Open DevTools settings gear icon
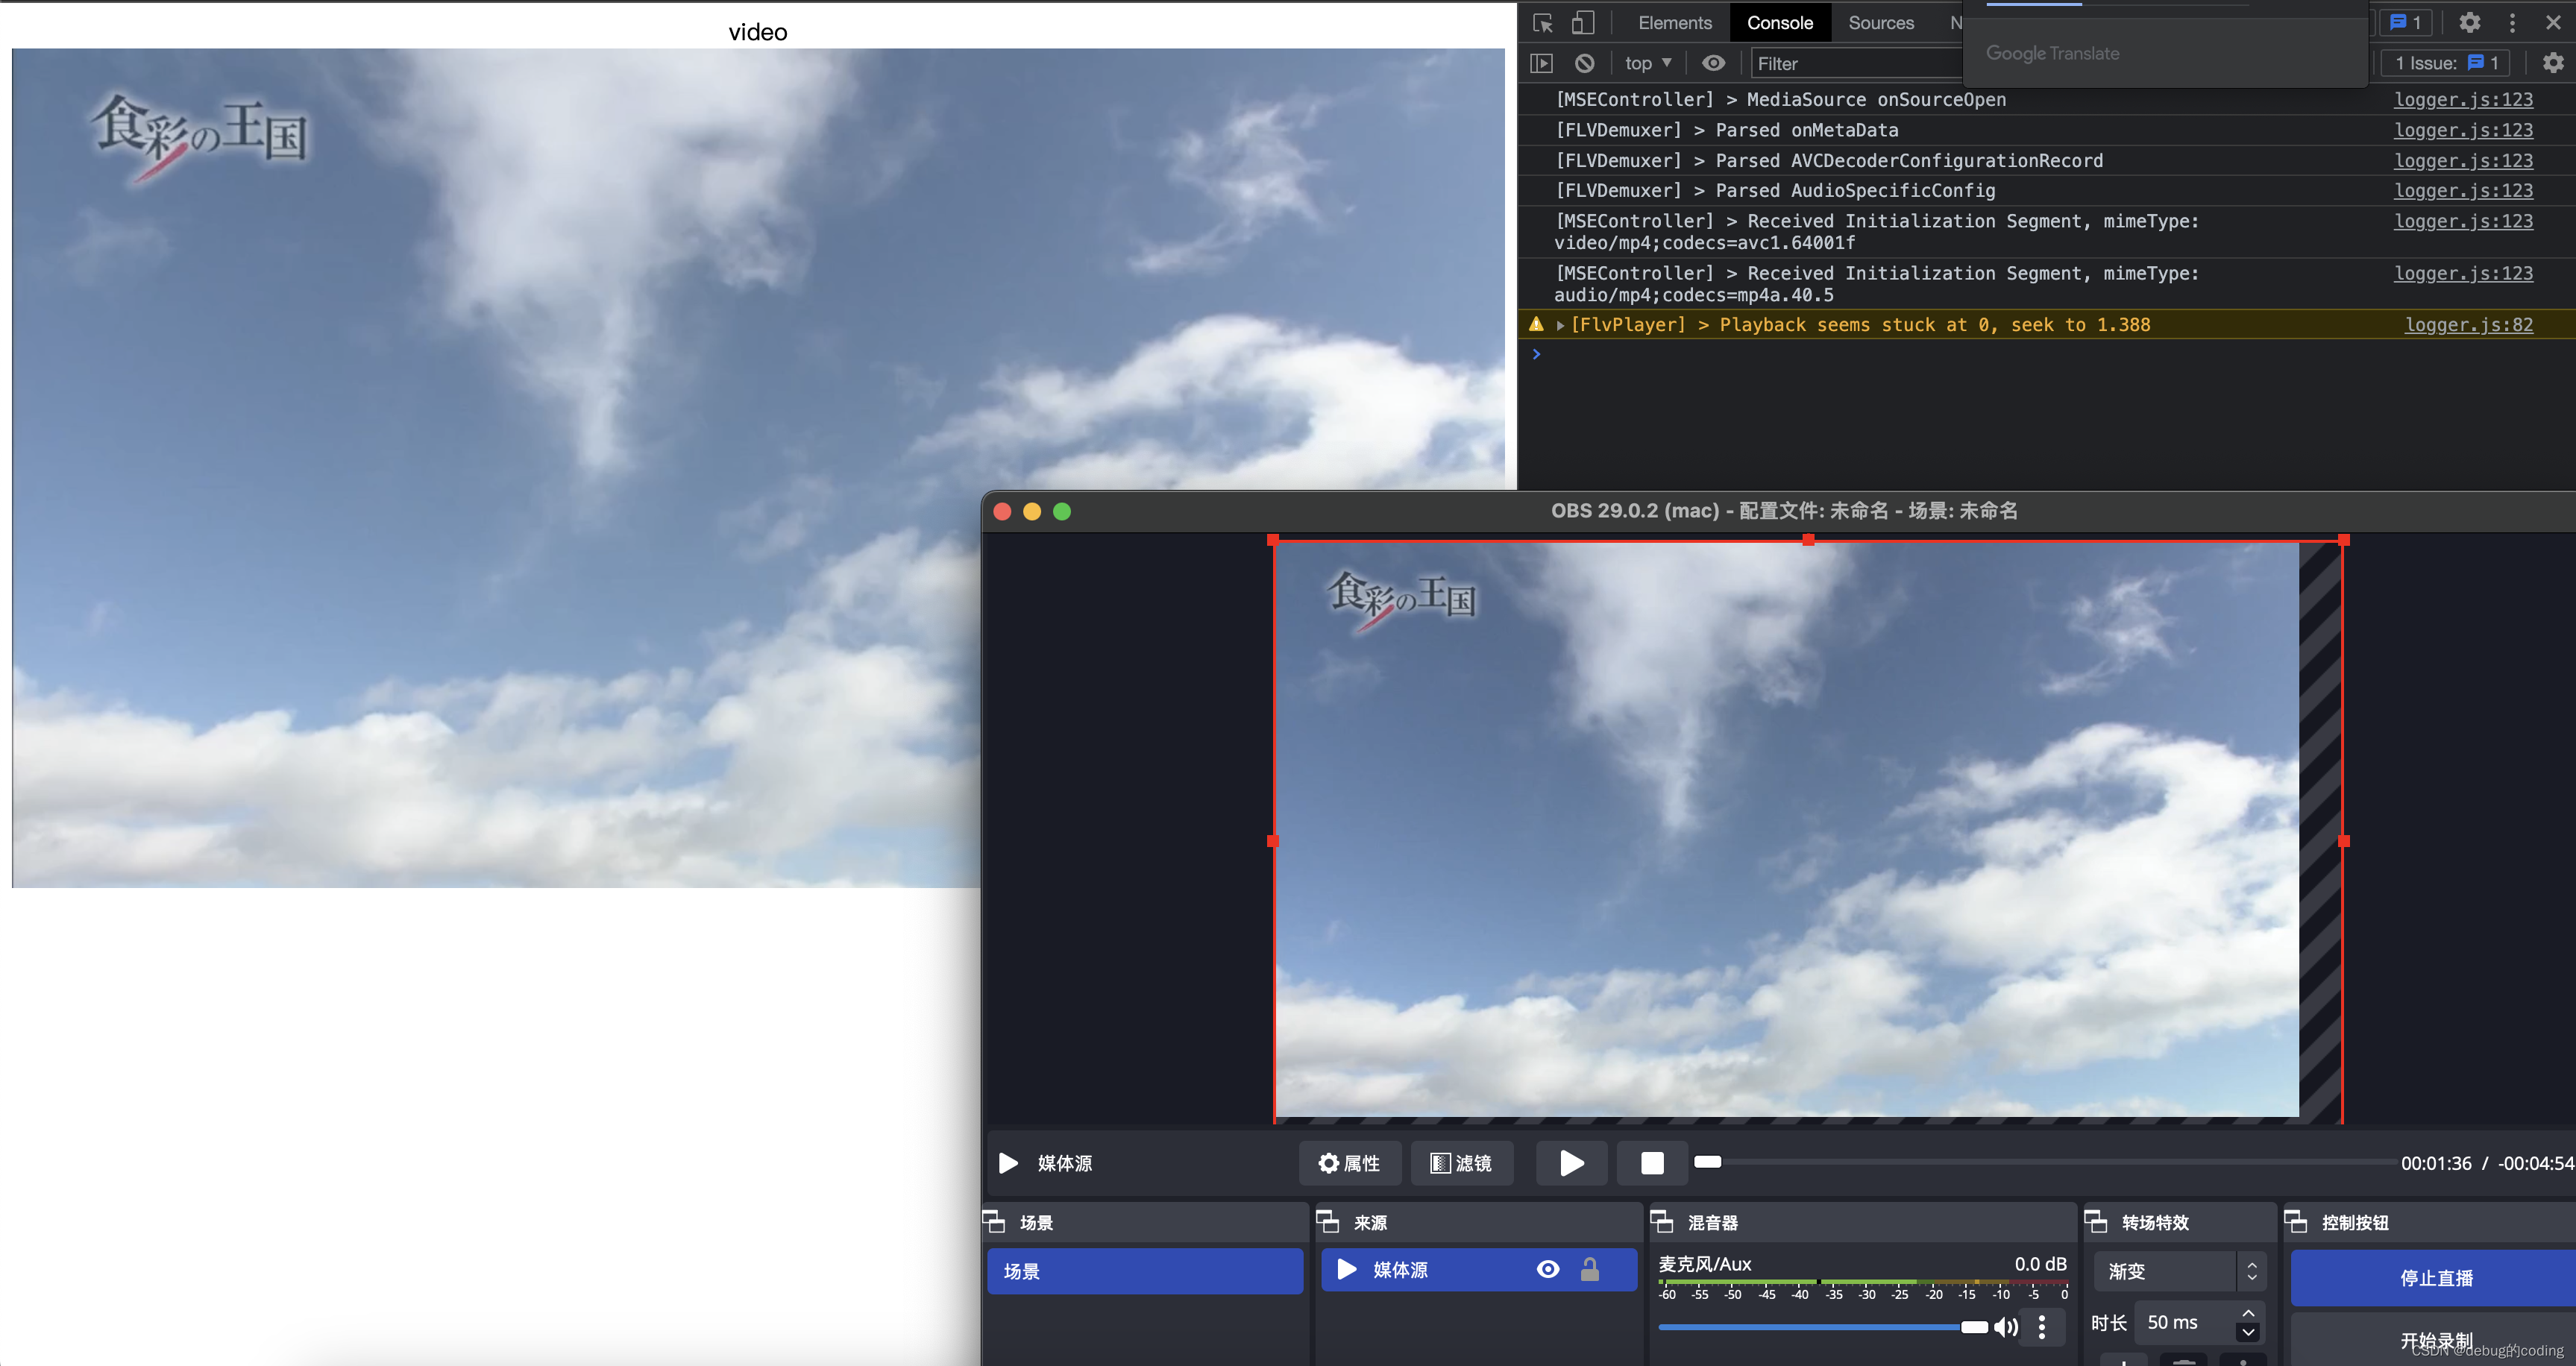 [x=2469, y=23]
